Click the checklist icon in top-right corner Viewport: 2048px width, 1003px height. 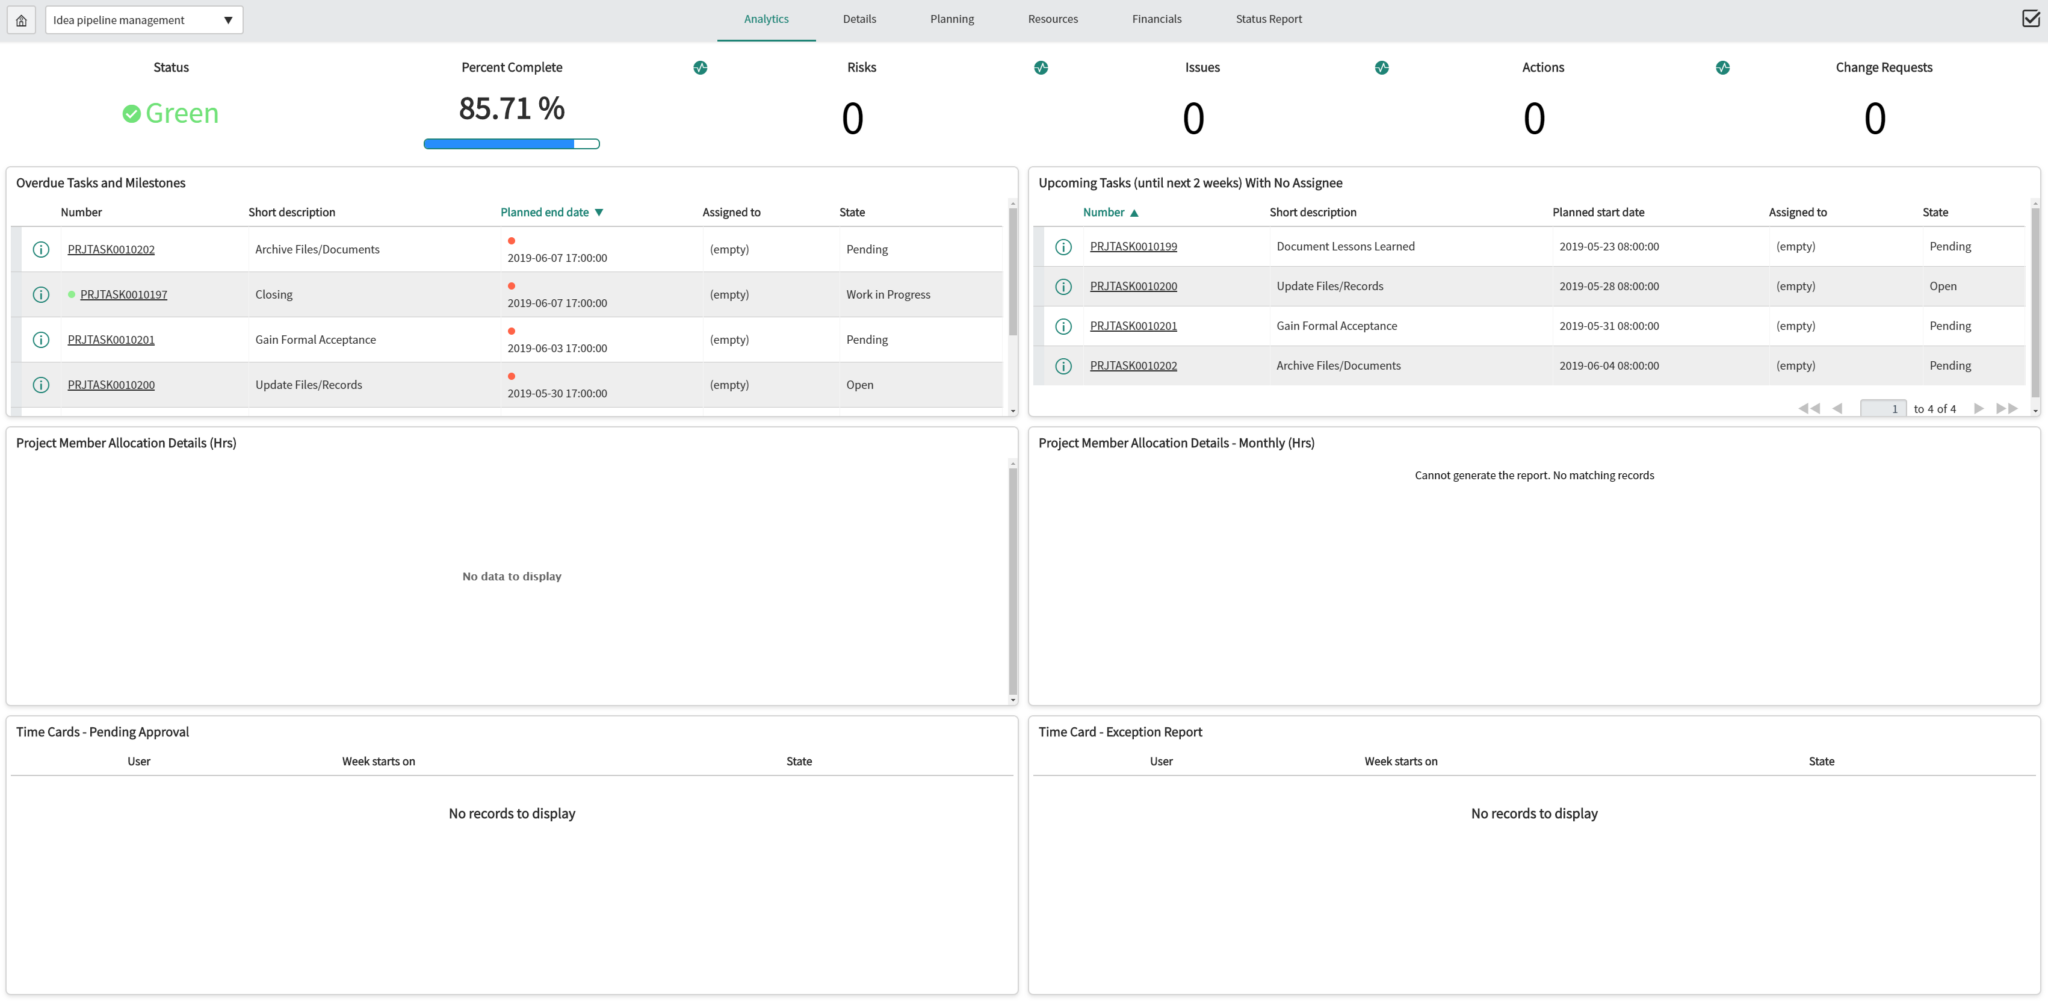coord(2030,18)
